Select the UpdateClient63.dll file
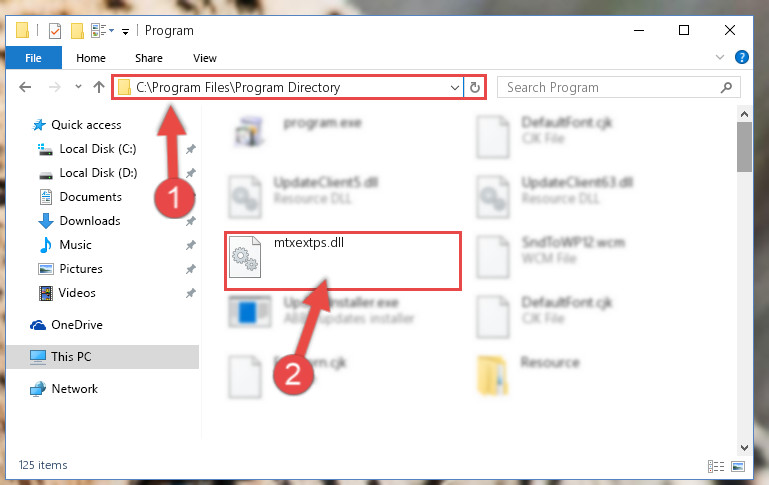 554,196
